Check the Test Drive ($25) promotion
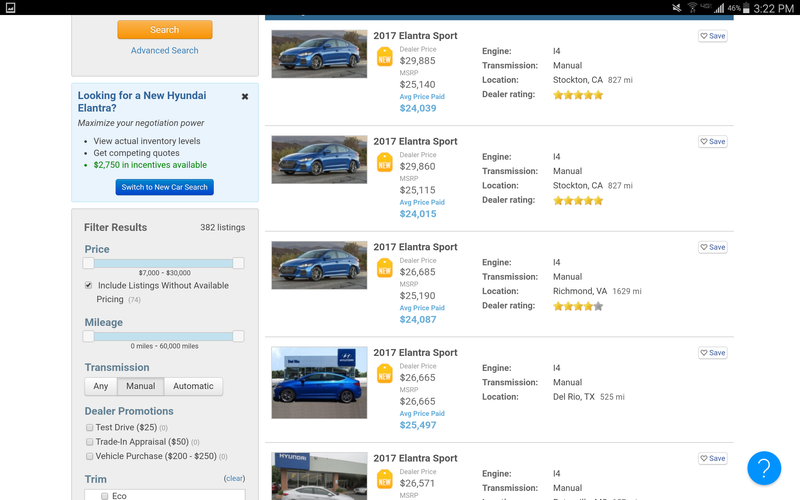This screenshot has width=800, height=500. point(90,428)
